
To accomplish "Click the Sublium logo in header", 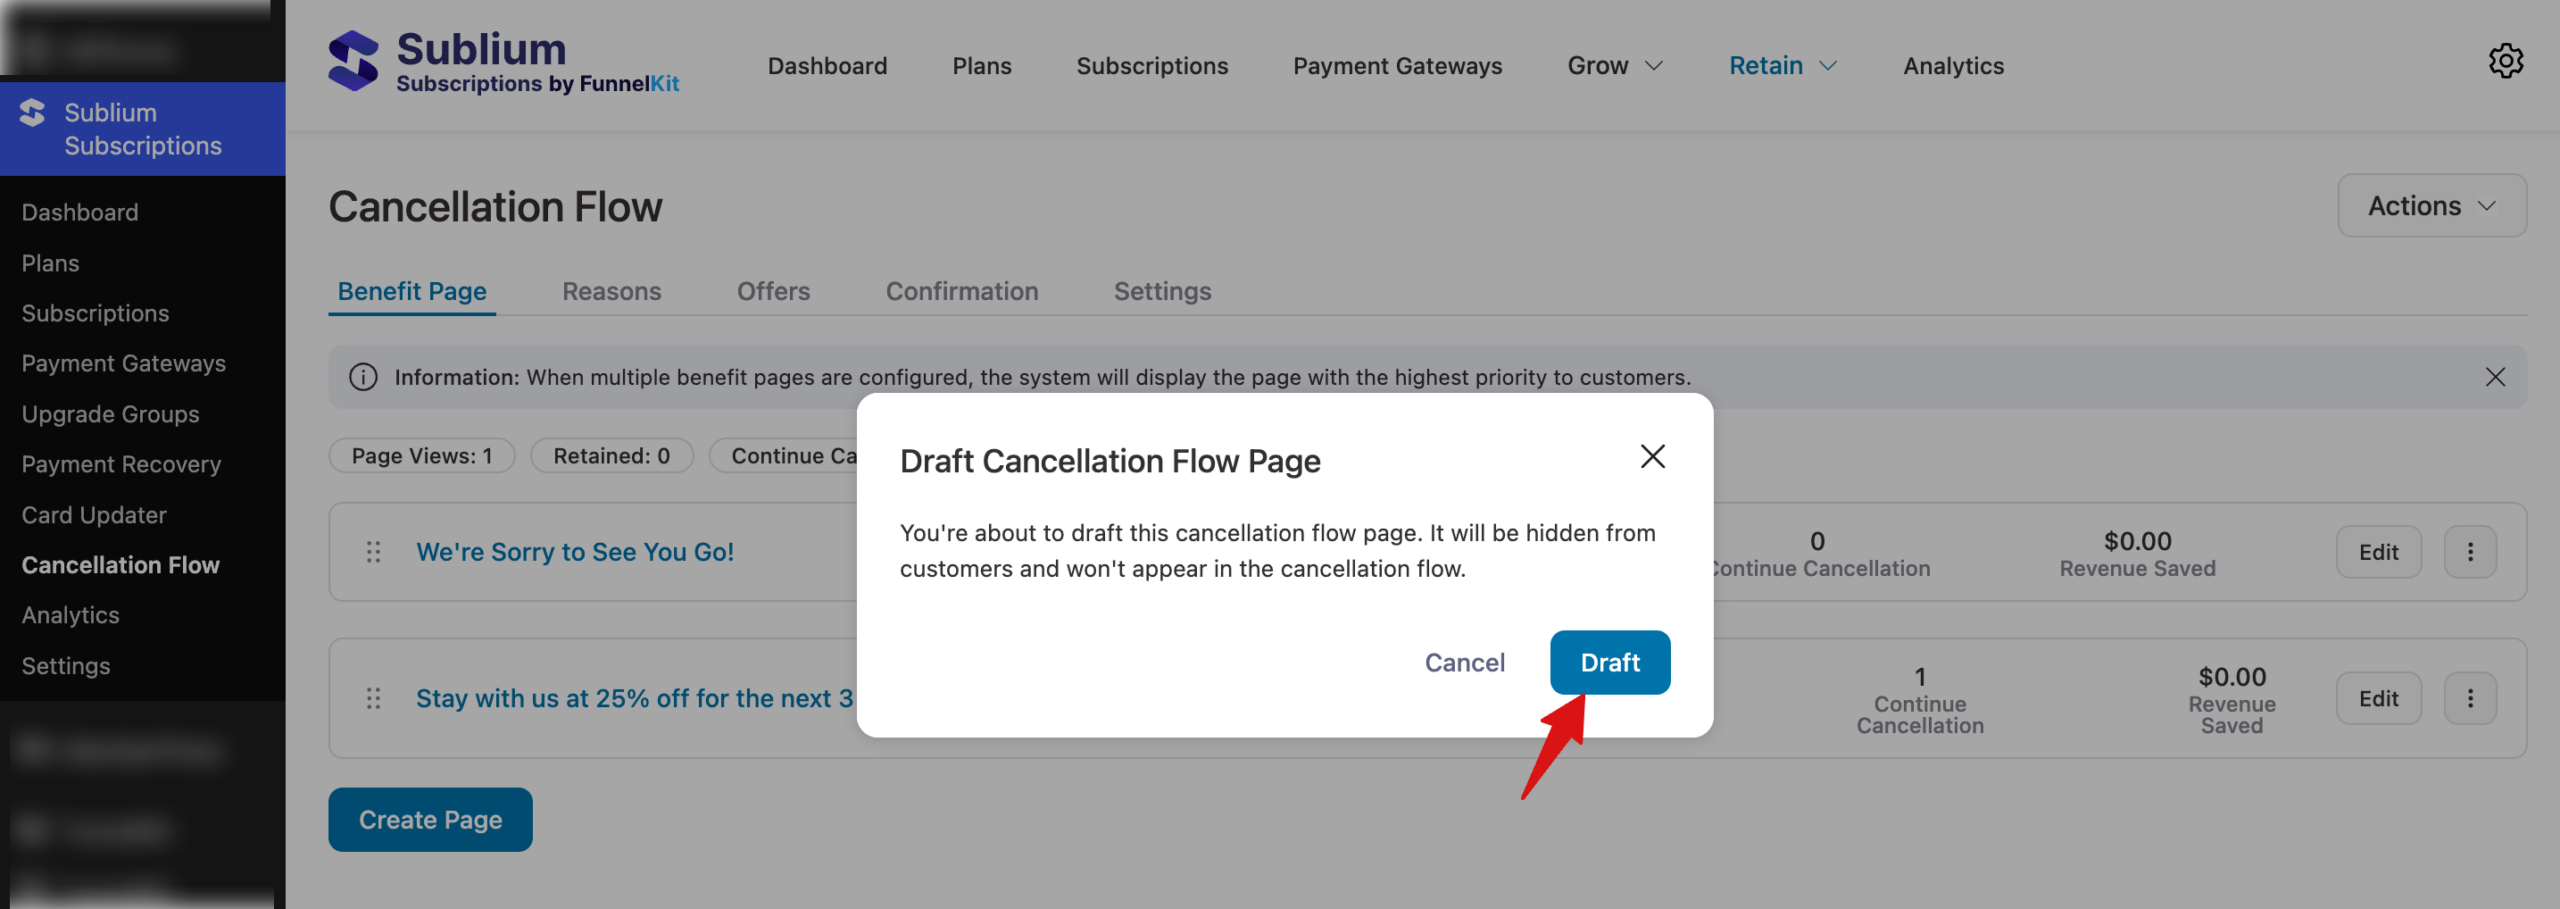I will [x=354, y=62].
